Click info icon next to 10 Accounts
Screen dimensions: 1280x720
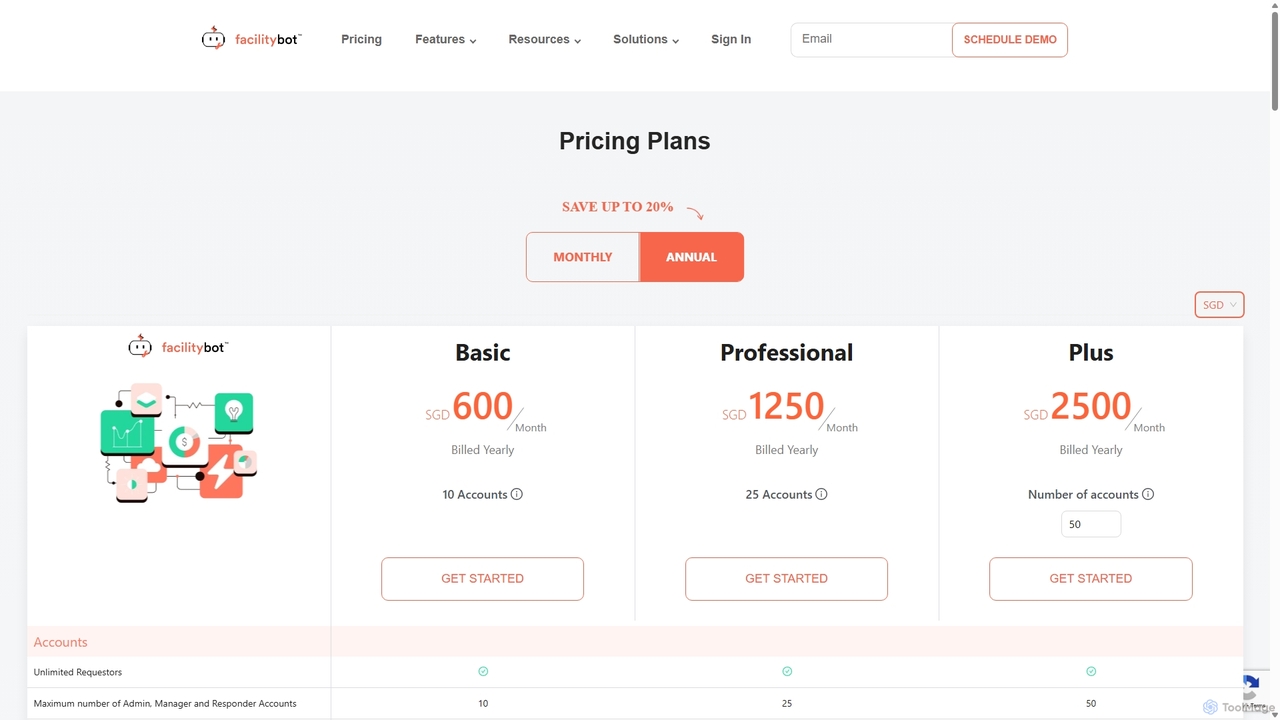(x=517, y=494)
